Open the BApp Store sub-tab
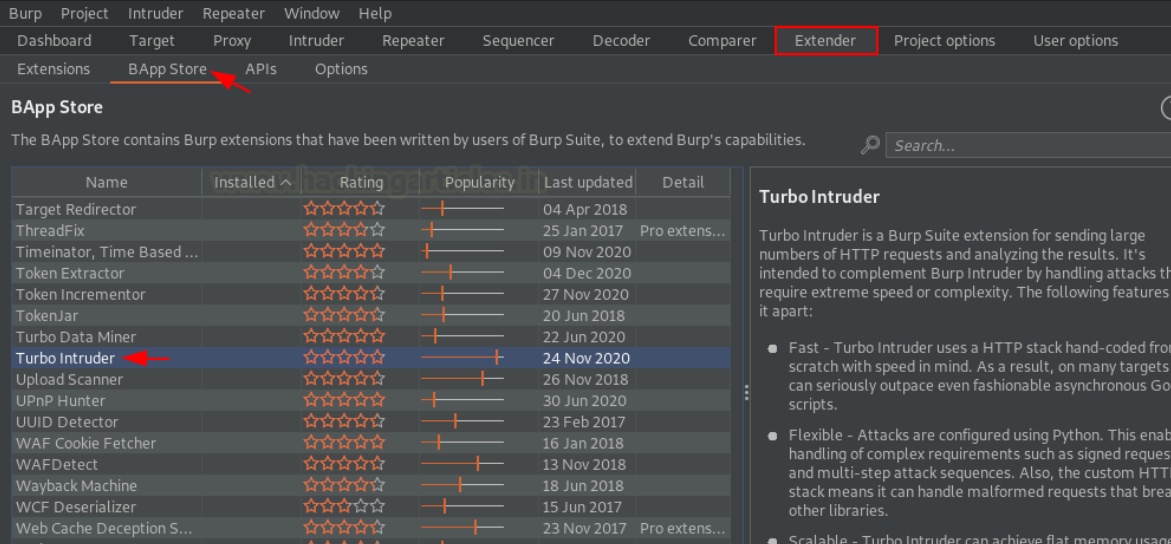Screen dimensions: 1171x544 pos(167,69)
